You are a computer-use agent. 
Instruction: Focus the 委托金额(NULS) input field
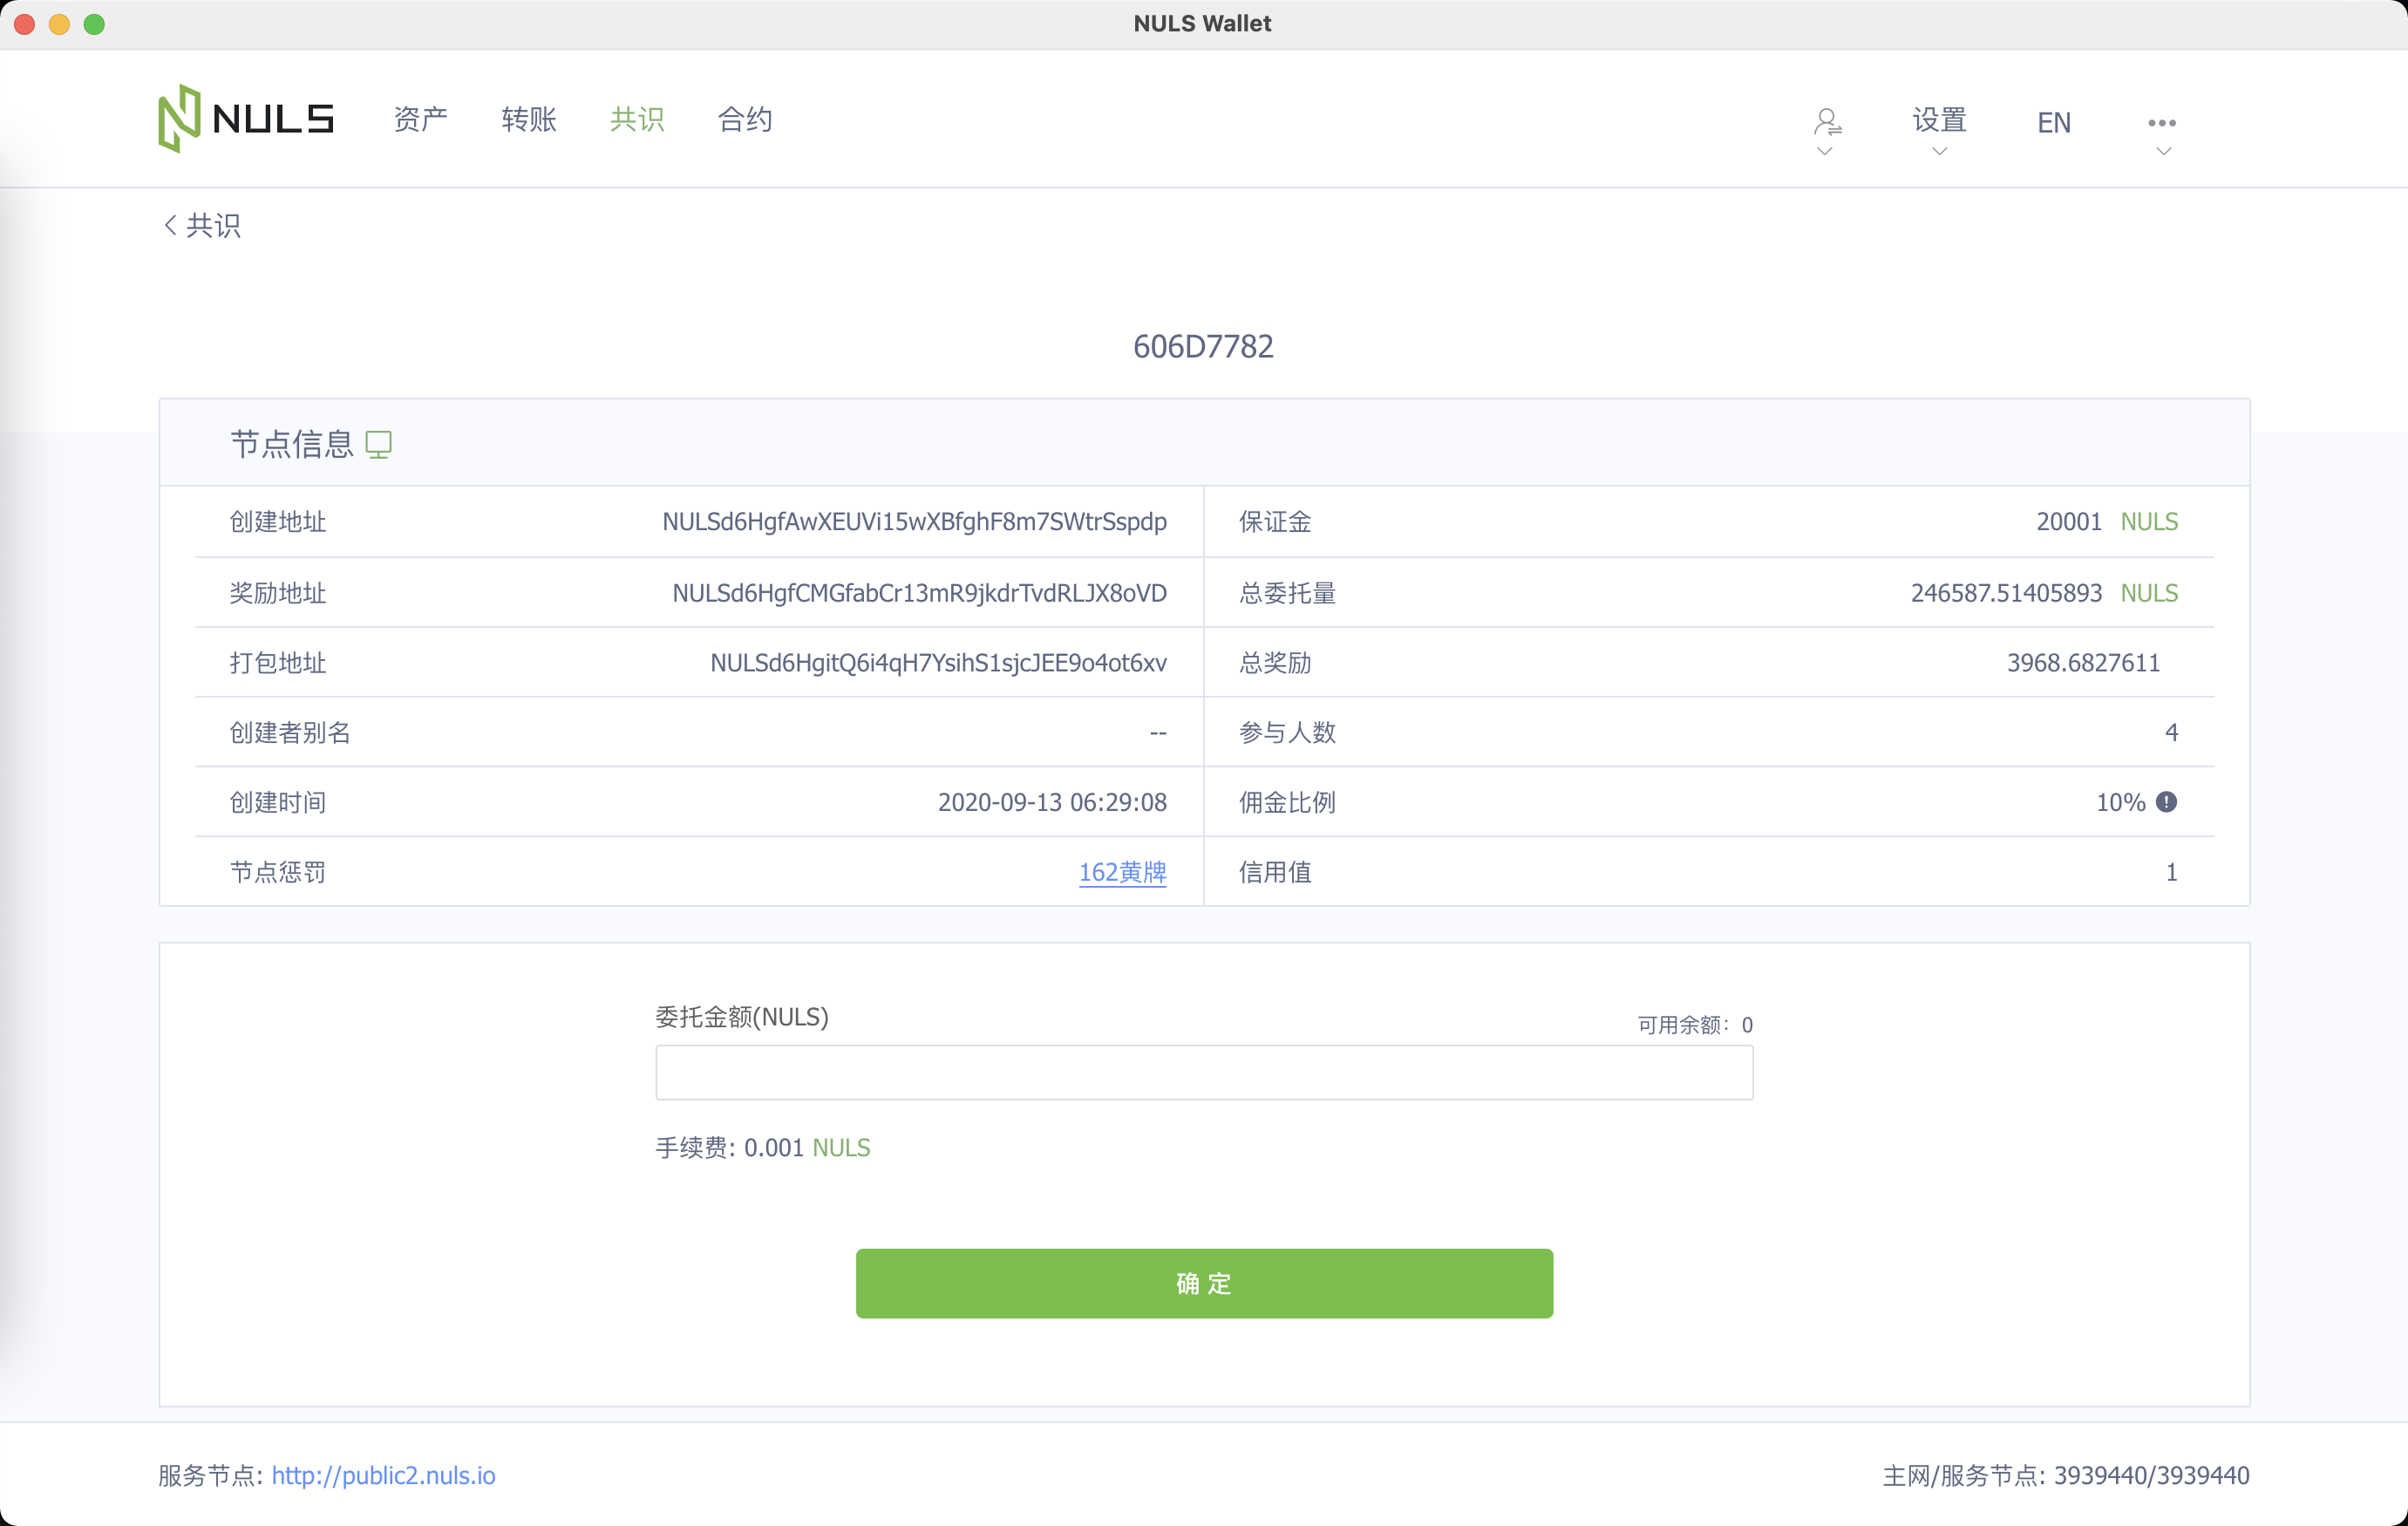tap(1204, 1073)
